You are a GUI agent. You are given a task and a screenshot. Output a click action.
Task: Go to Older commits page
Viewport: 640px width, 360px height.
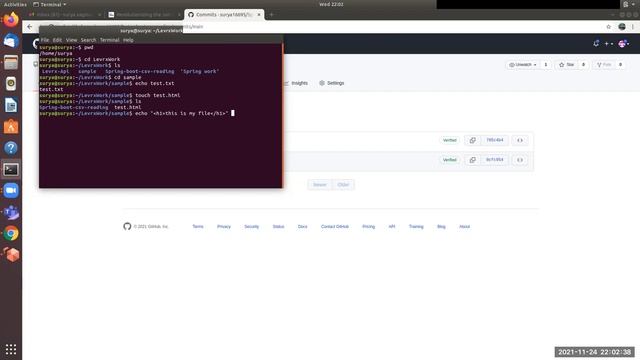[343, 184]
